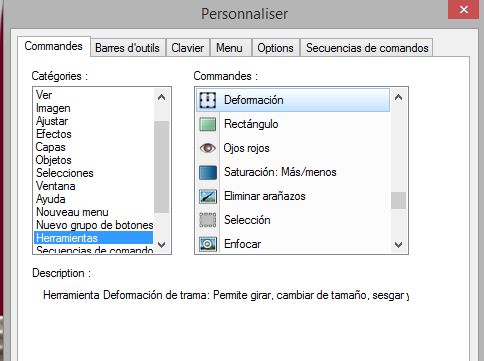Choose Nuevo grupo de botones category
Screen dimensions: 484x361
point(95,225)
